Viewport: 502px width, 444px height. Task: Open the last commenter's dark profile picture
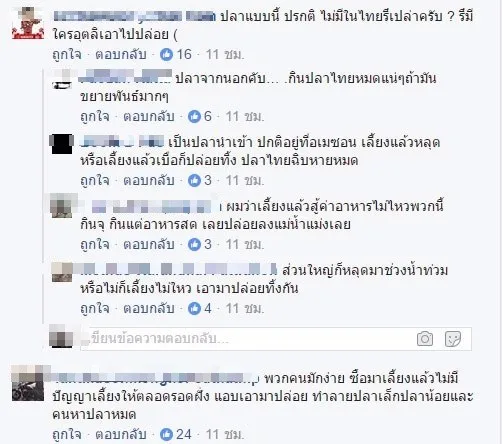click(x=28, y=384)
